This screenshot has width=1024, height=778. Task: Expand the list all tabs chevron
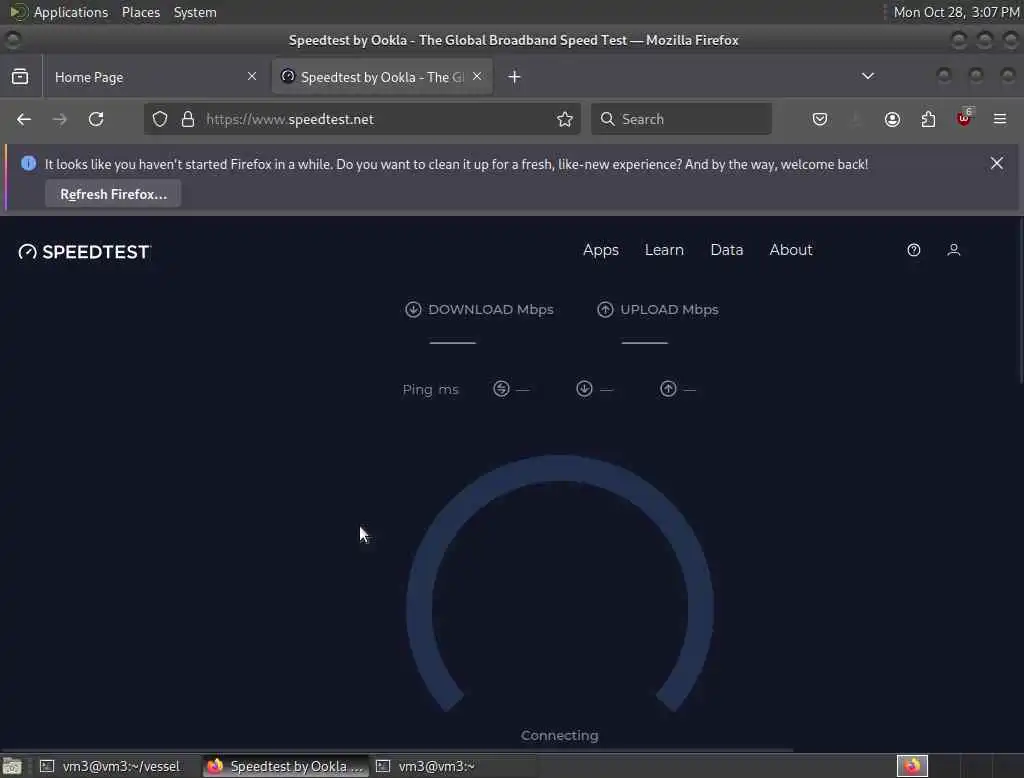pyautogui.click(x=868, y=76)
